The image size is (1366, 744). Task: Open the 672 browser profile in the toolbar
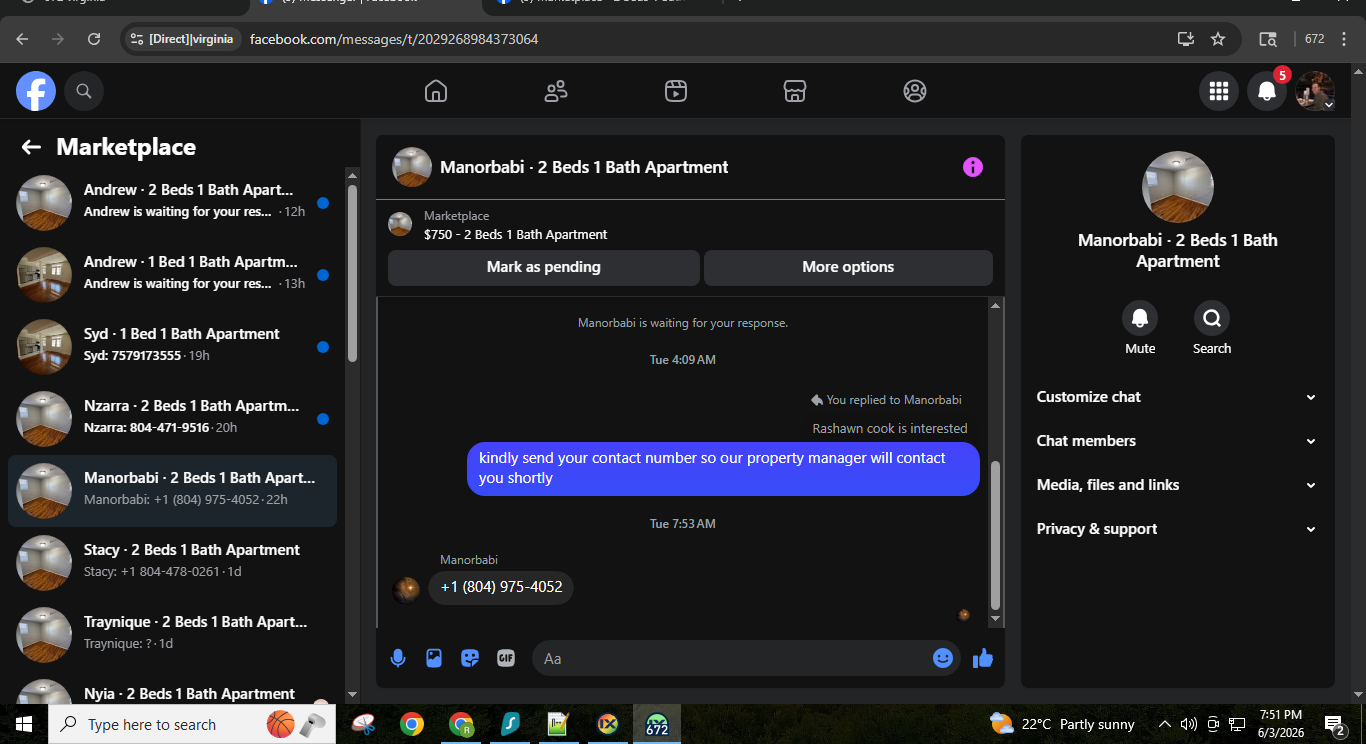pyautogui.click(x=1313, y=39)
